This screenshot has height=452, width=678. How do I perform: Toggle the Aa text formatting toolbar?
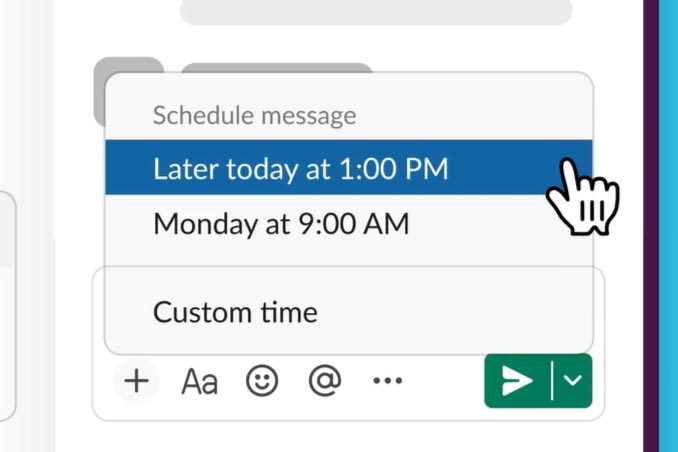(x=199, y=382)
